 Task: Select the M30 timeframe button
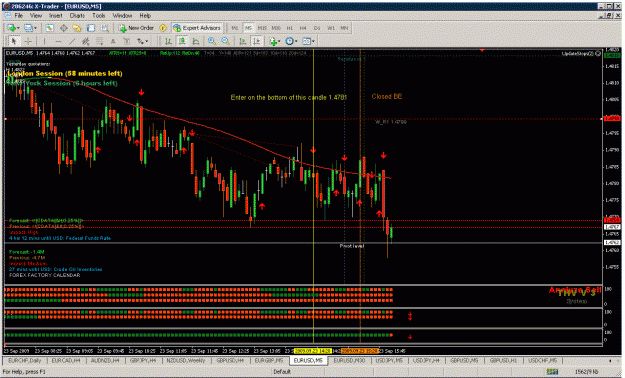pos(276,28)
